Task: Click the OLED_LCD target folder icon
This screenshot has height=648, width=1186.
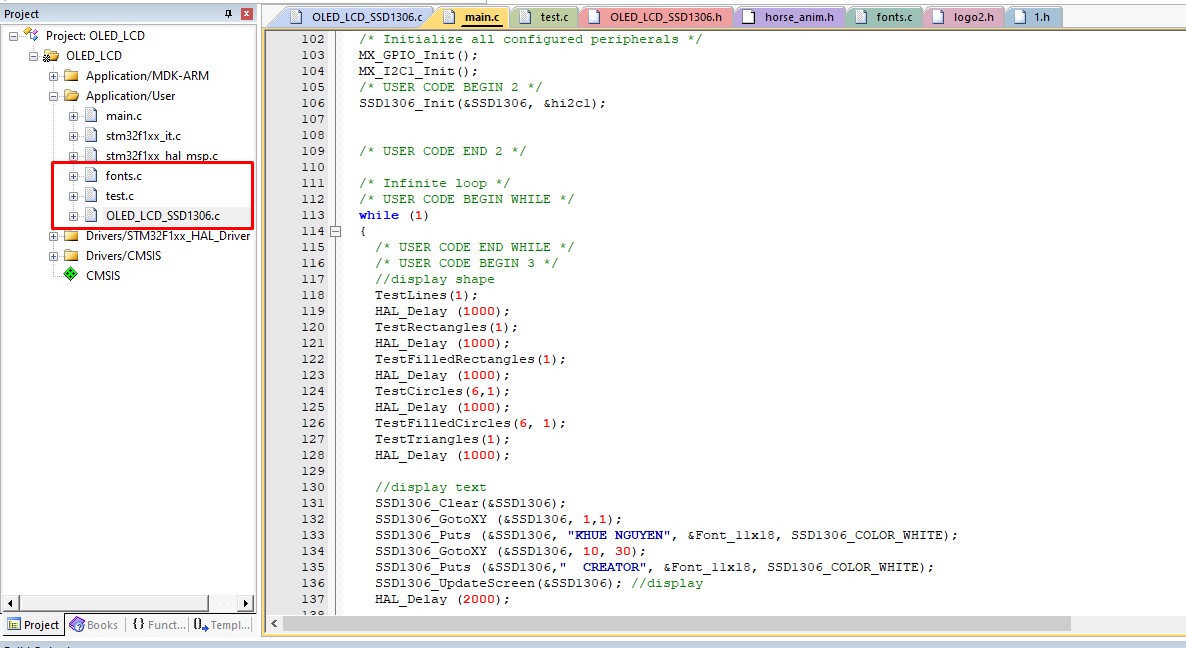Action: pos(51,56)
